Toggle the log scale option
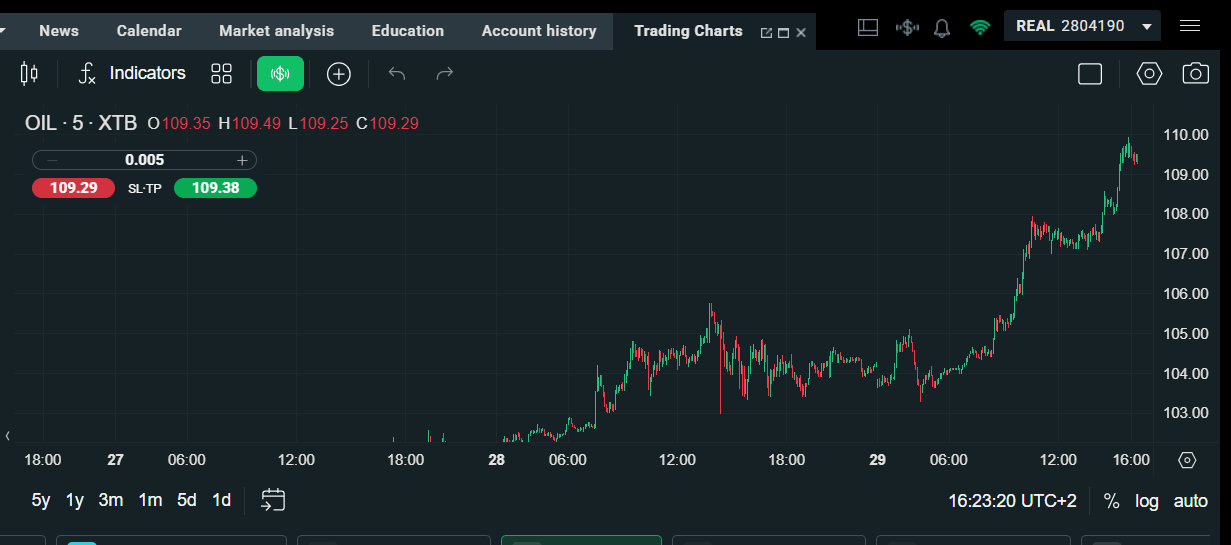This screenshot has width=1231, height=545. [1146, 501]
